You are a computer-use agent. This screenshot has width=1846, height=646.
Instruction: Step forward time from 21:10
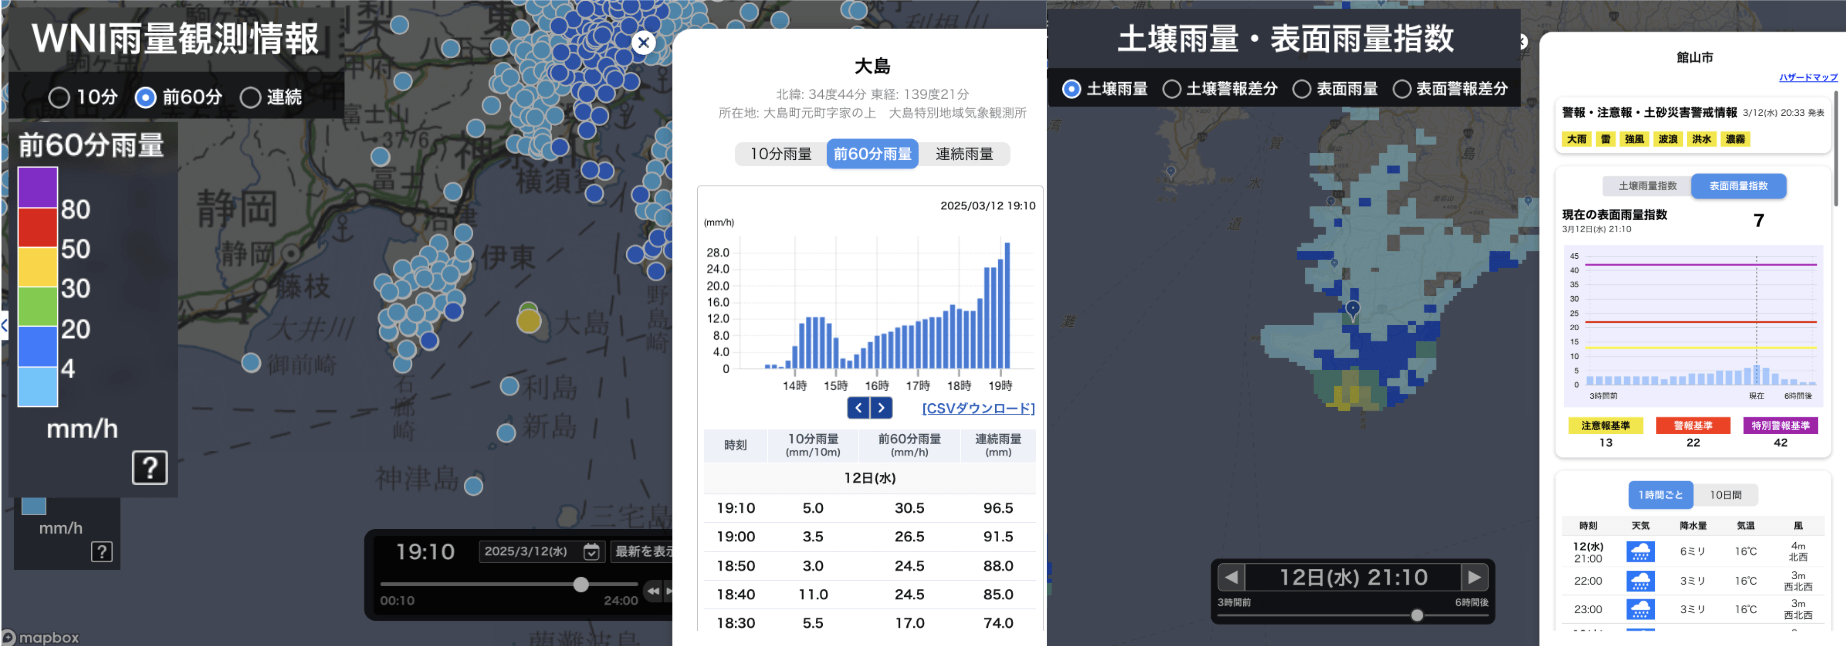click(x=1473, y=577)
